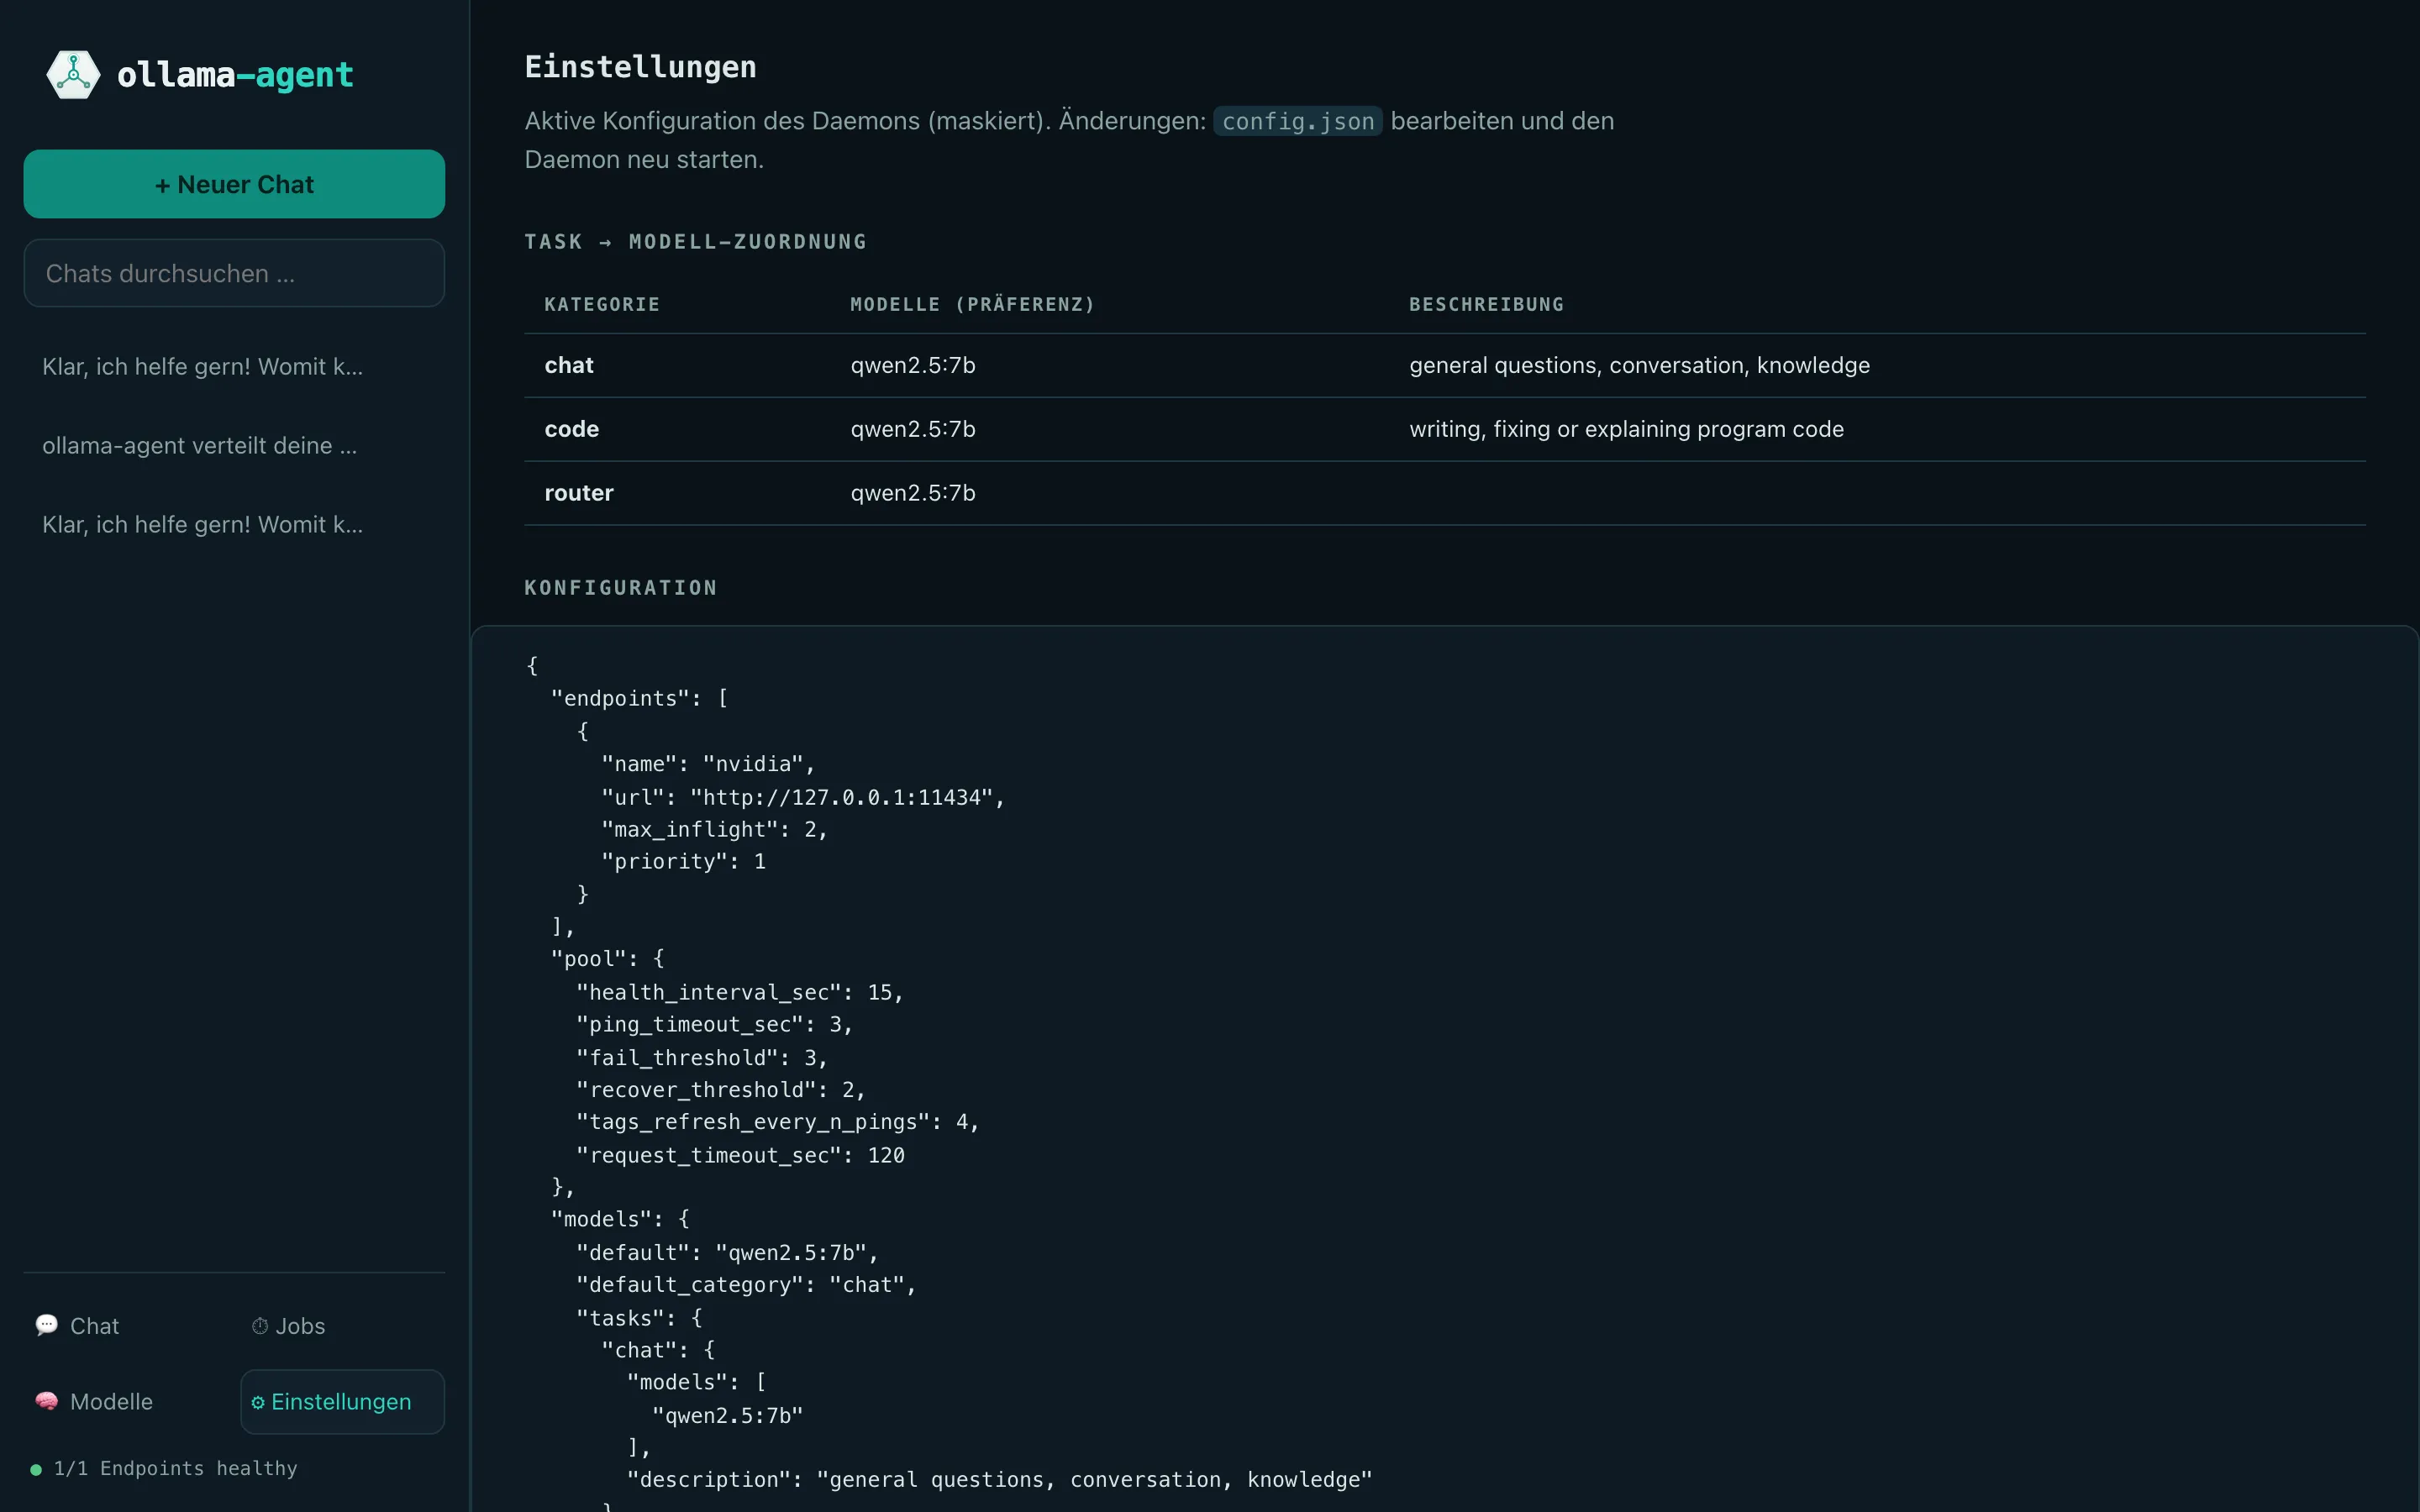Click the speech bubble Chat icon
The width and height of the screenshot is (2420, 1512).
[46, 1325]
